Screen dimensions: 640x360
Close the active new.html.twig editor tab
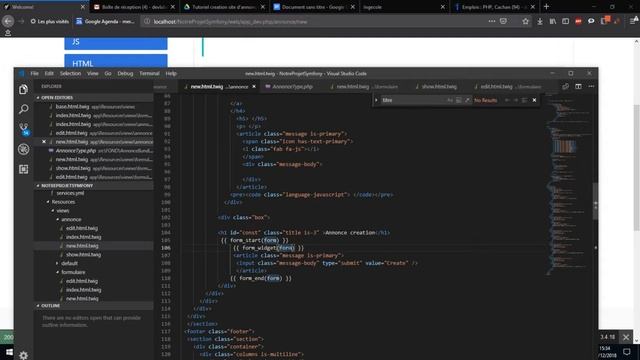click(x=254, y=87)
